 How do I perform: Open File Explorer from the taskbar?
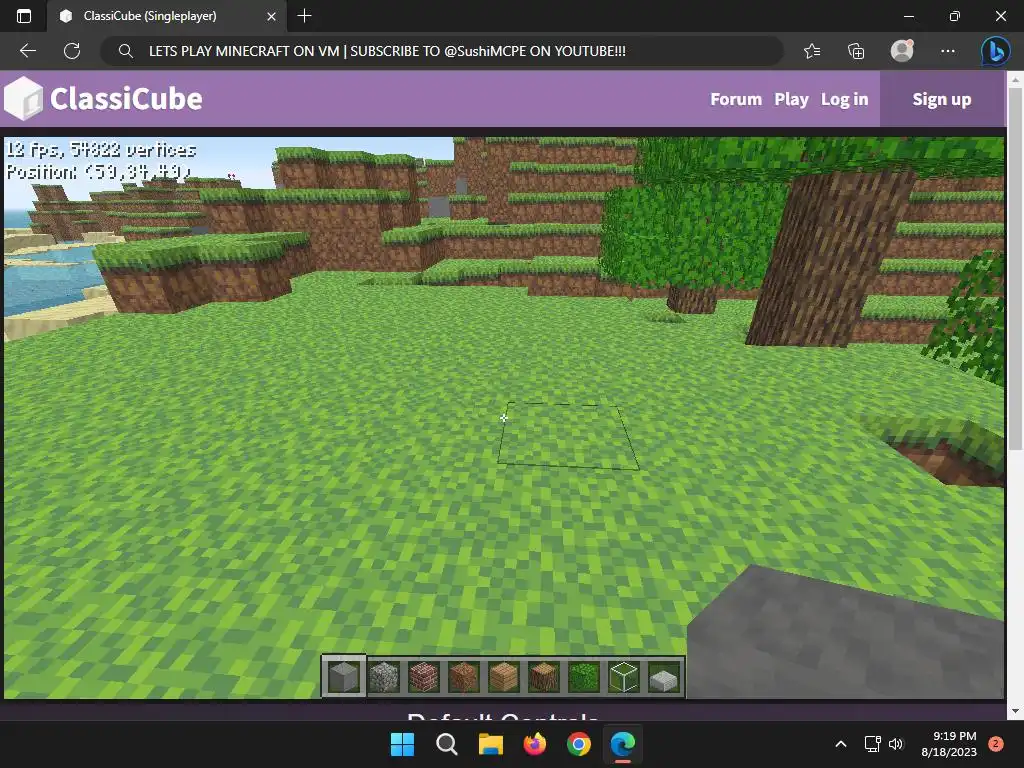click(490, 744)
